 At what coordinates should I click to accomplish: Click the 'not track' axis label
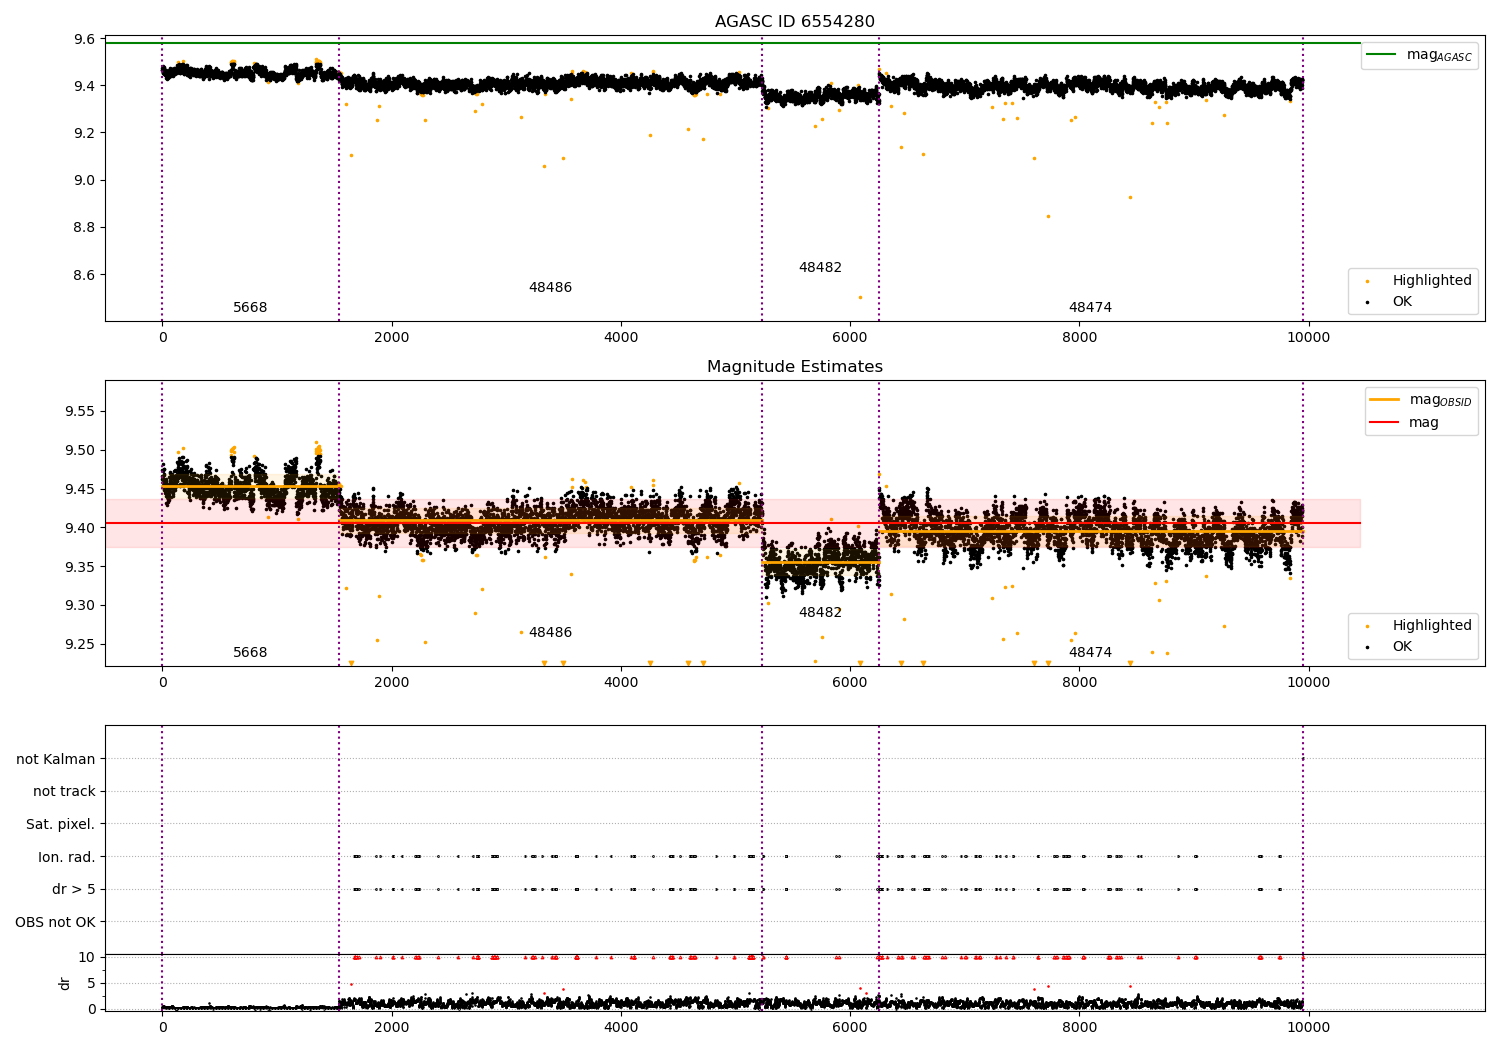click(64, 791)
